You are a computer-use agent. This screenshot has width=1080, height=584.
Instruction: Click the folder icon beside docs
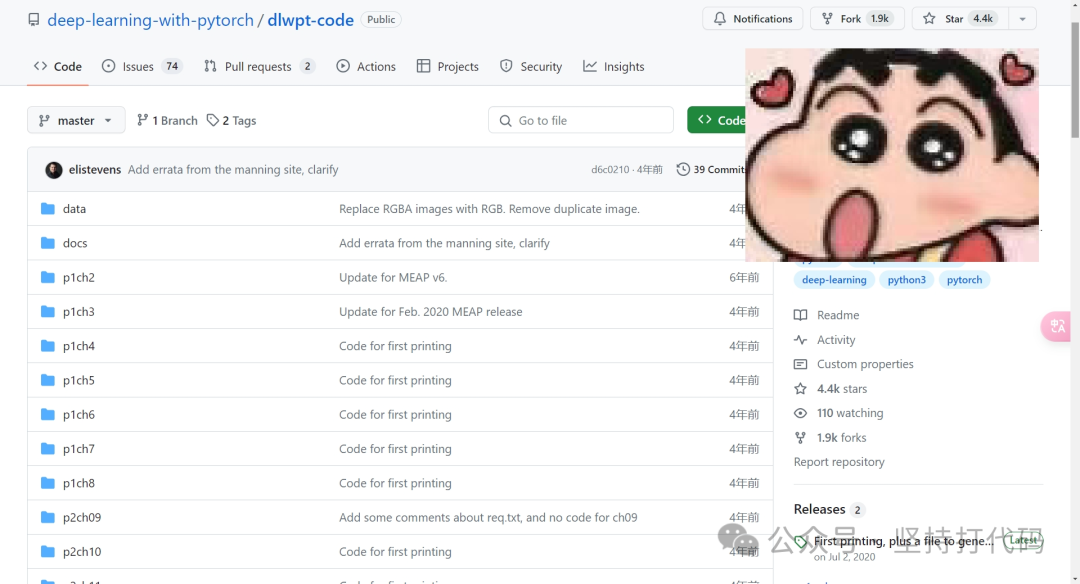tap(48, 243)
